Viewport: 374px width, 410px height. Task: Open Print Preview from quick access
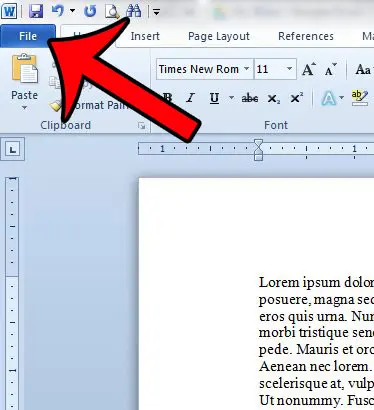[x=112, y=11]
